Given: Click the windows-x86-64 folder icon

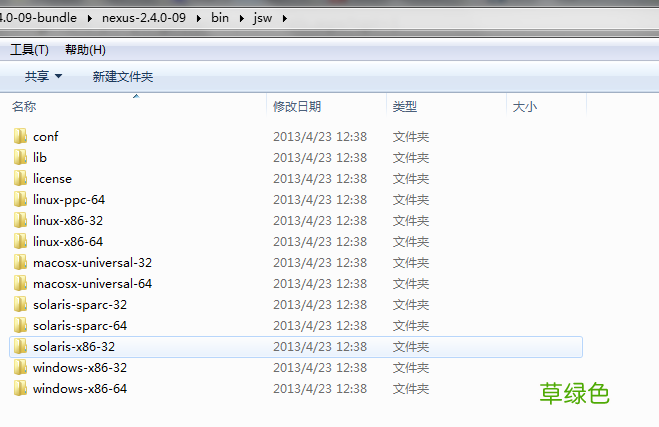Looking at the screenshot, I should [20, 388].
